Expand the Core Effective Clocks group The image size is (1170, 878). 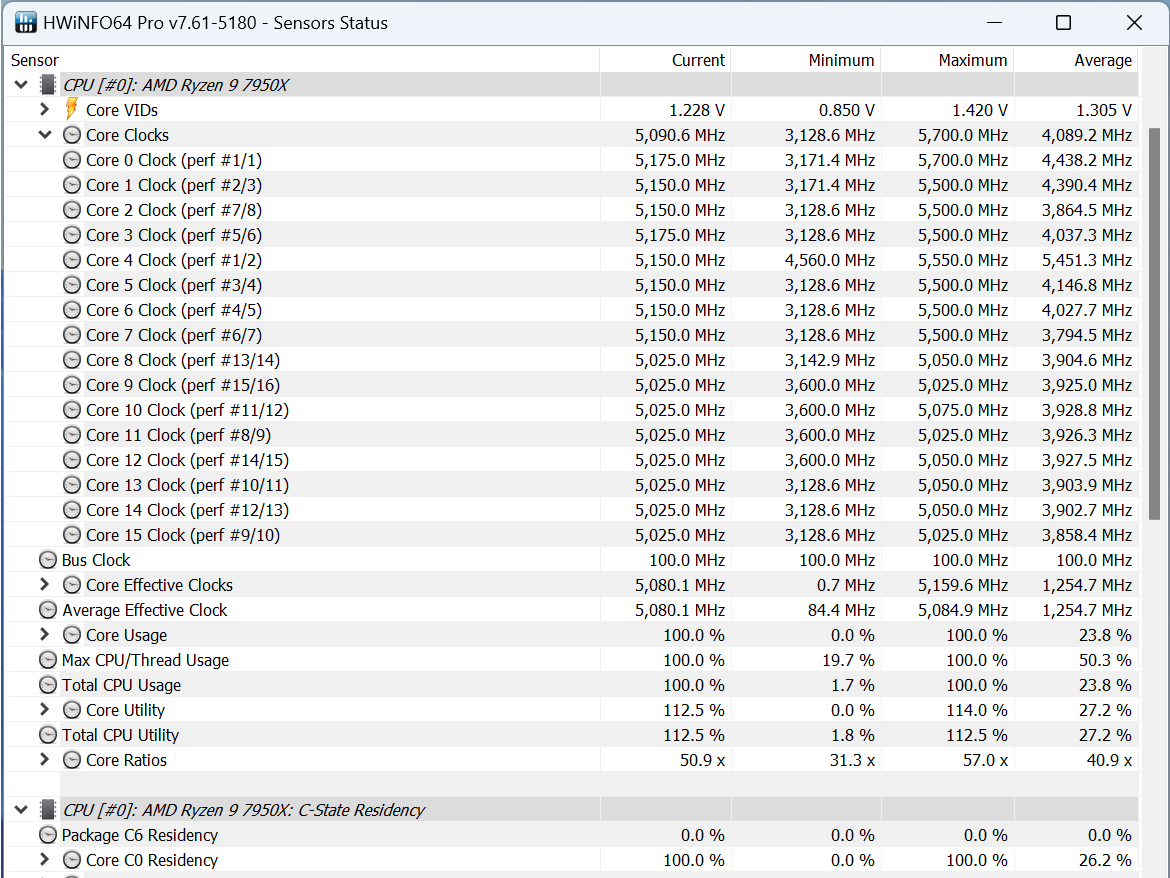coord(45,585)
